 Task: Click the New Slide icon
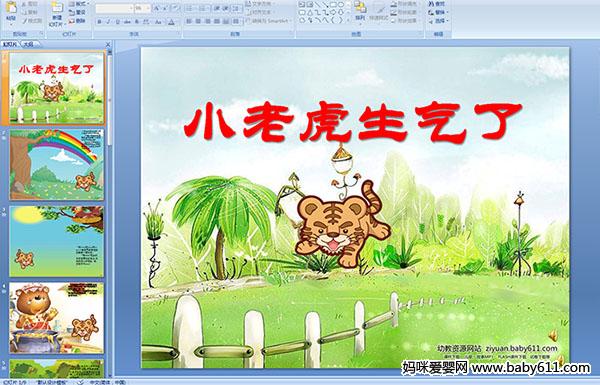click(x=57, y=8)
